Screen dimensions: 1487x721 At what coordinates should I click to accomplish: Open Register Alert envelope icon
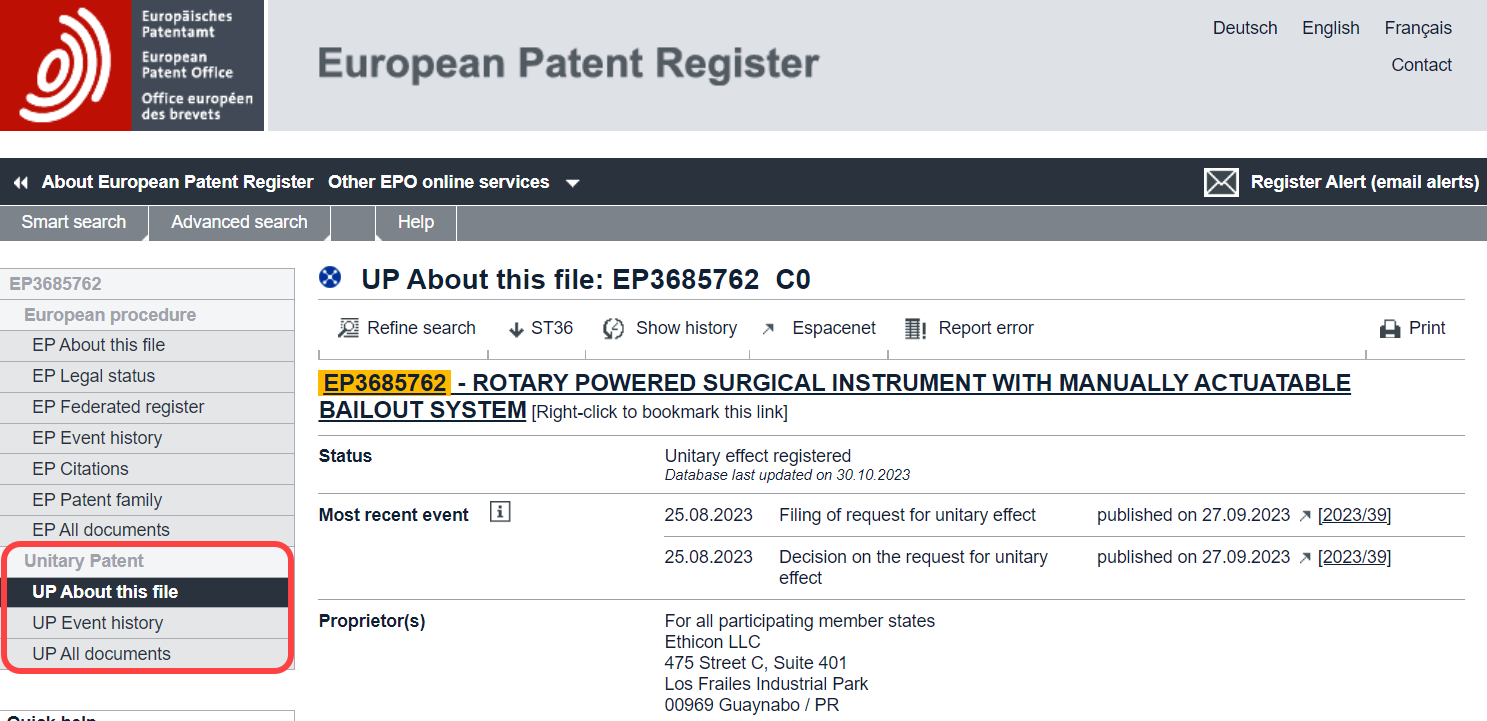[x=1221, y=182]
